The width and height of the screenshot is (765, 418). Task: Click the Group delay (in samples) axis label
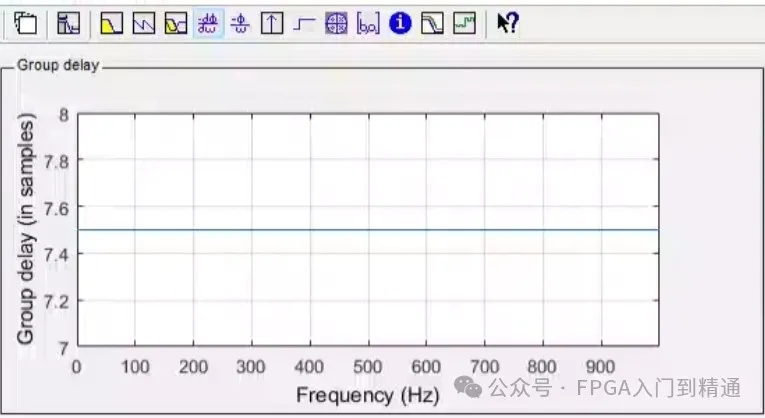(x=27, y=230)
